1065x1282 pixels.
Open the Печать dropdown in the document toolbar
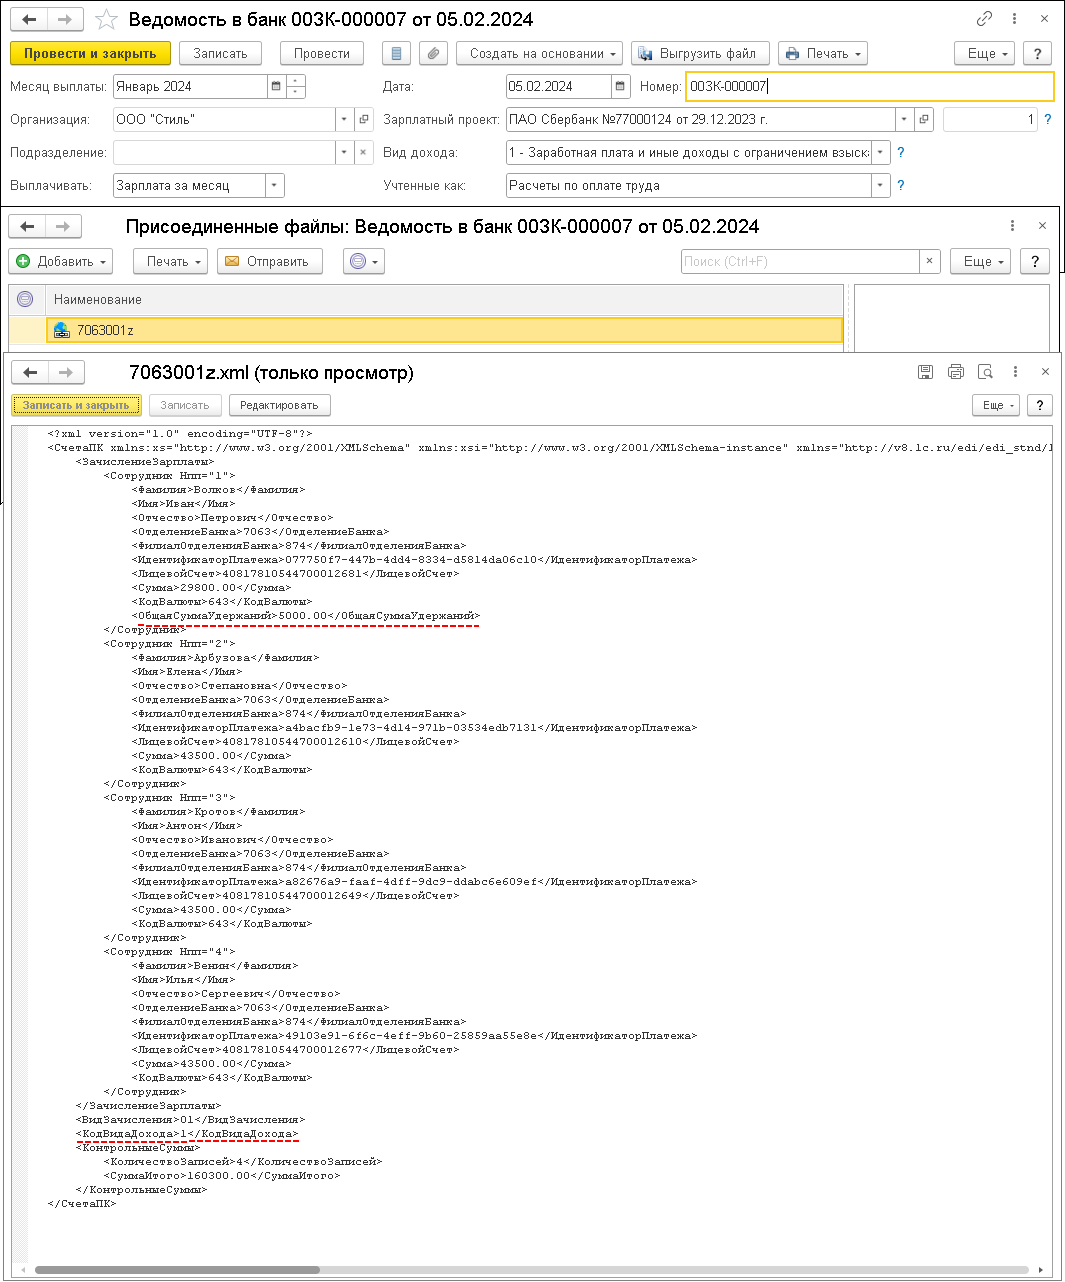pyautogui.click(x=823, y=53)
